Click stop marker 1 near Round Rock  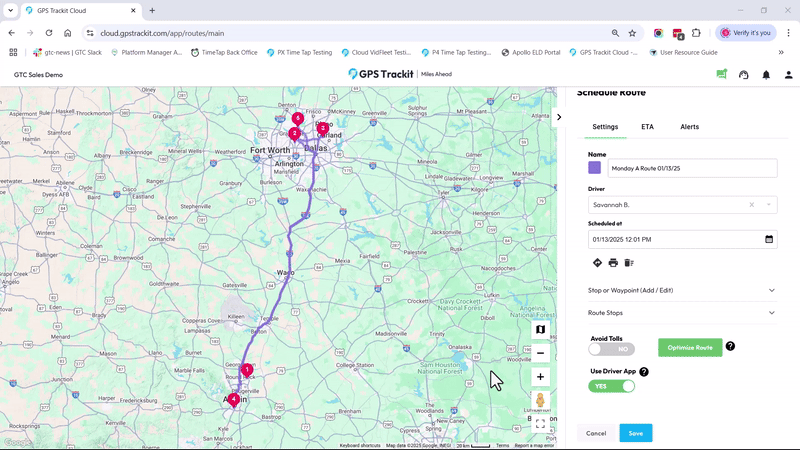tap(247, 369)
